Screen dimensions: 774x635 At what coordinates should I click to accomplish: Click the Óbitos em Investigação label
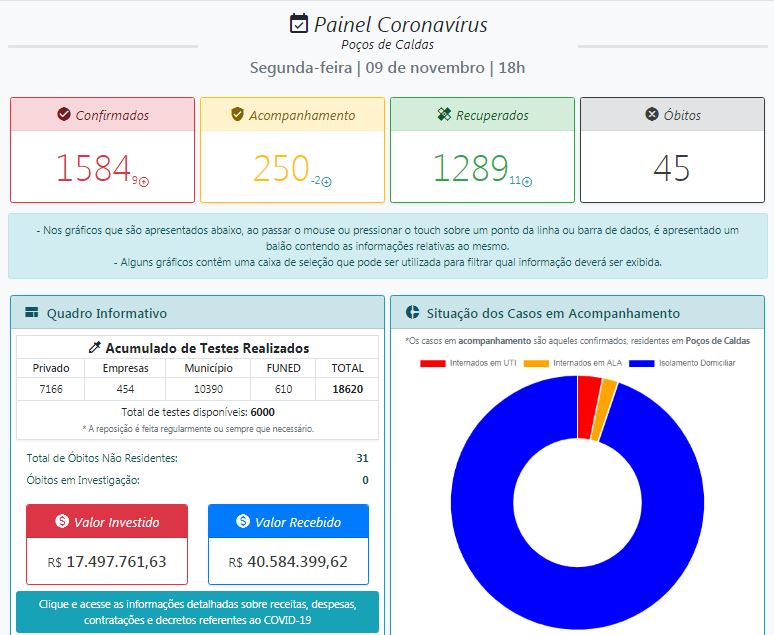[83, 480]
